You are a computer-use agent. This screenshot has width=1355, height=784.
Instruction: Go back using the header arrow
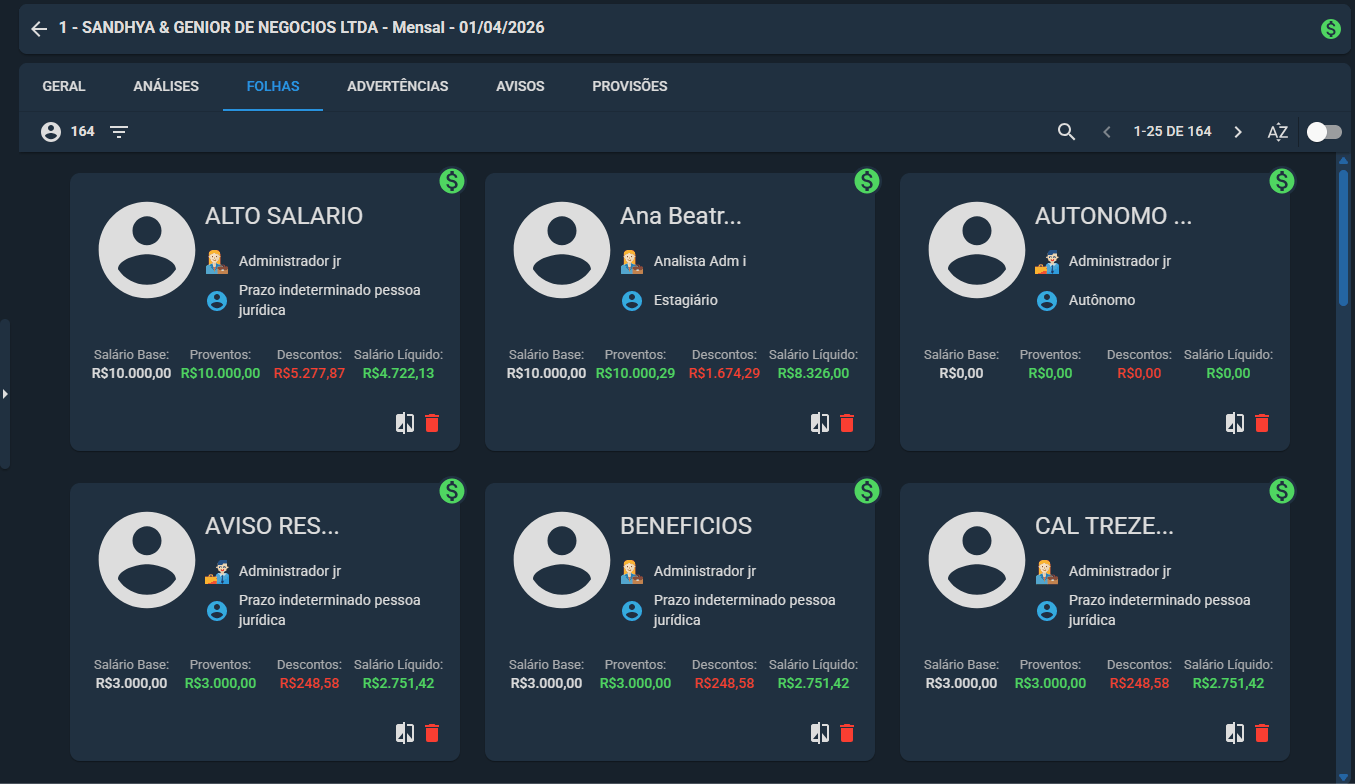click(39, 29)
